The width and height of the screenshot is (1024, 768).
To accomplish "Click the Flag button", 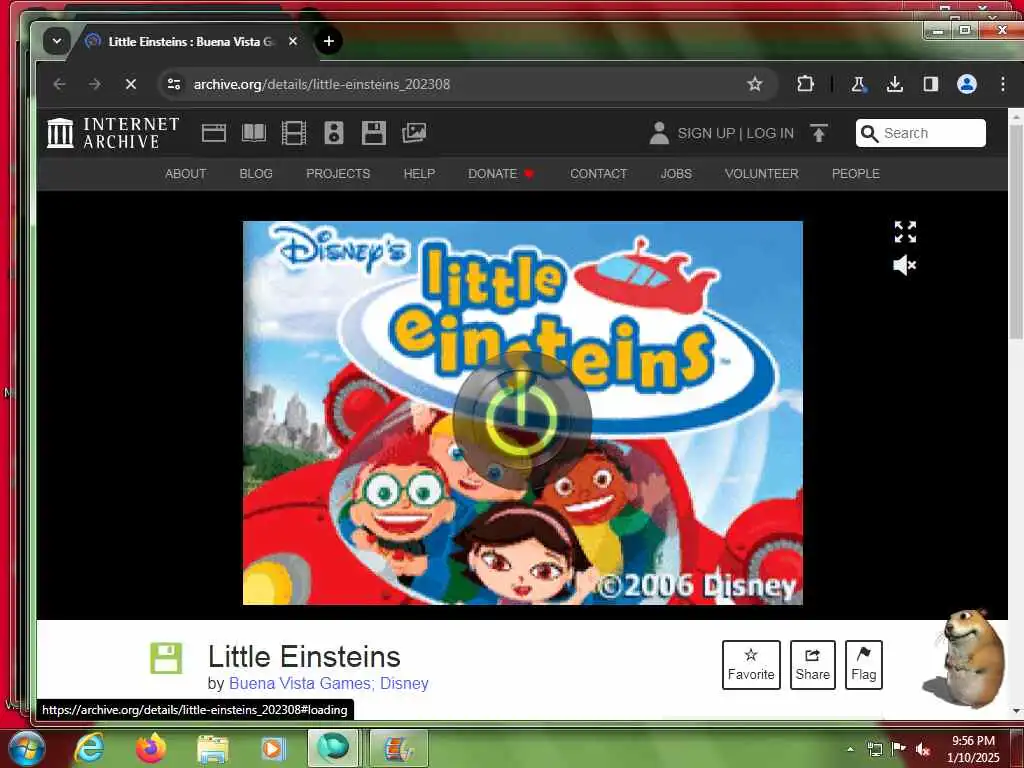I will 863,665.
